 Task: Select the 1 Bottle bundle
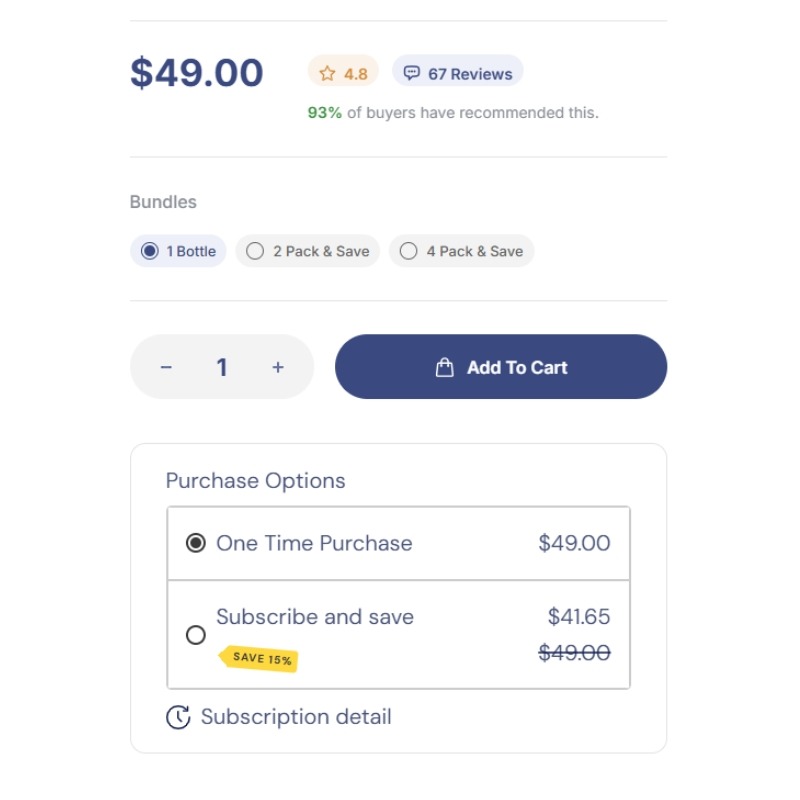pyautogui.click(x=179, y=251)
